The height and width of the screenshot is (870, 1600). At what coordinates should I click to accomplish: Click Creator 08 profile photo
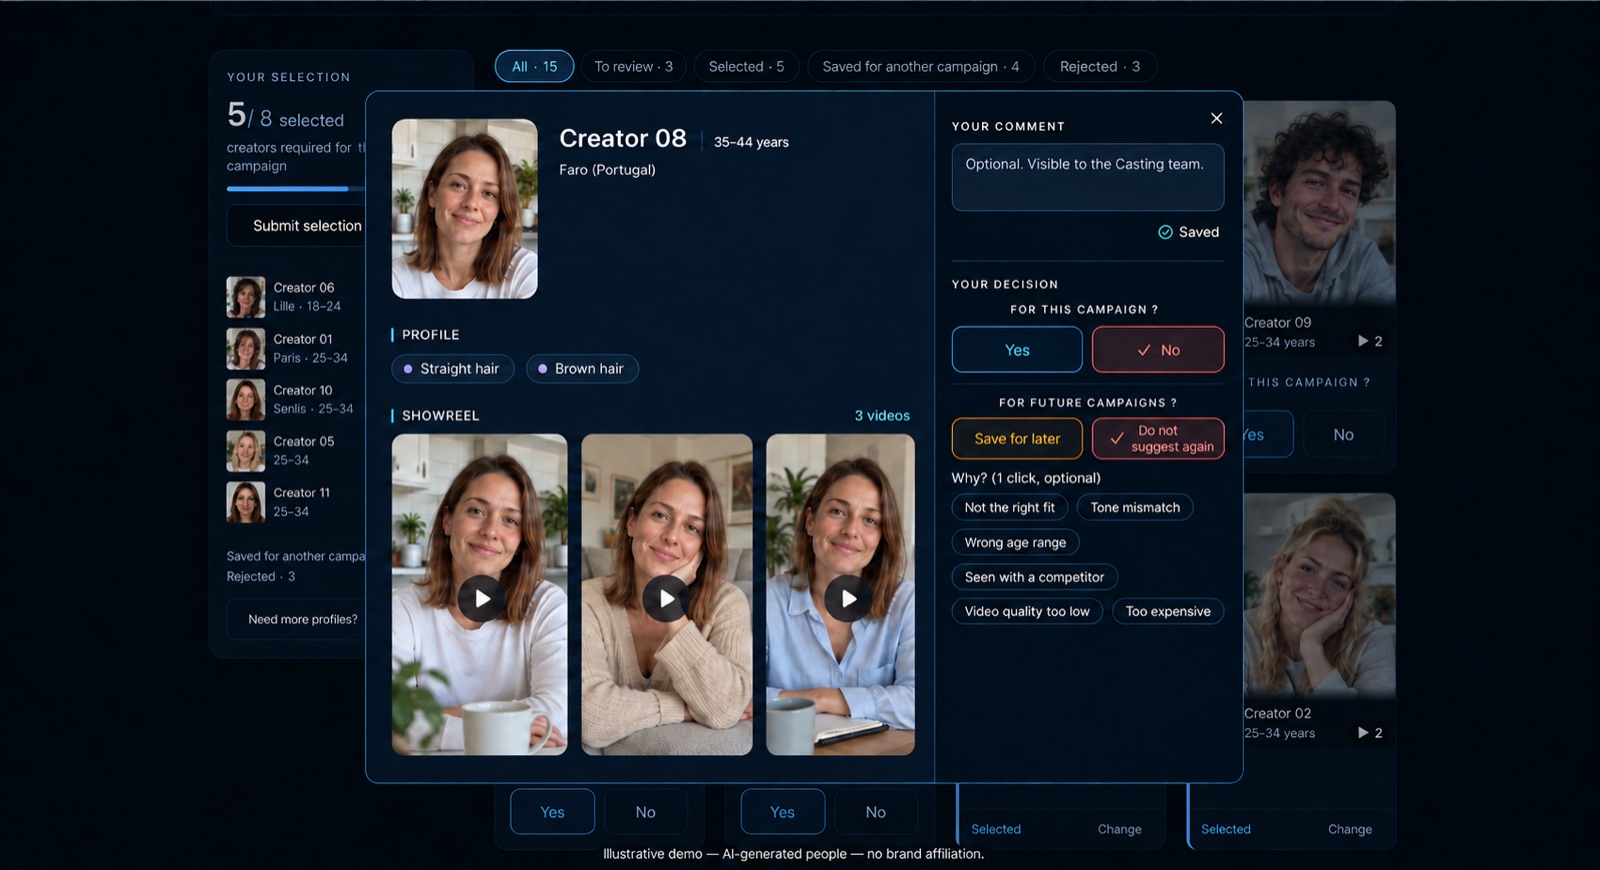464,209
